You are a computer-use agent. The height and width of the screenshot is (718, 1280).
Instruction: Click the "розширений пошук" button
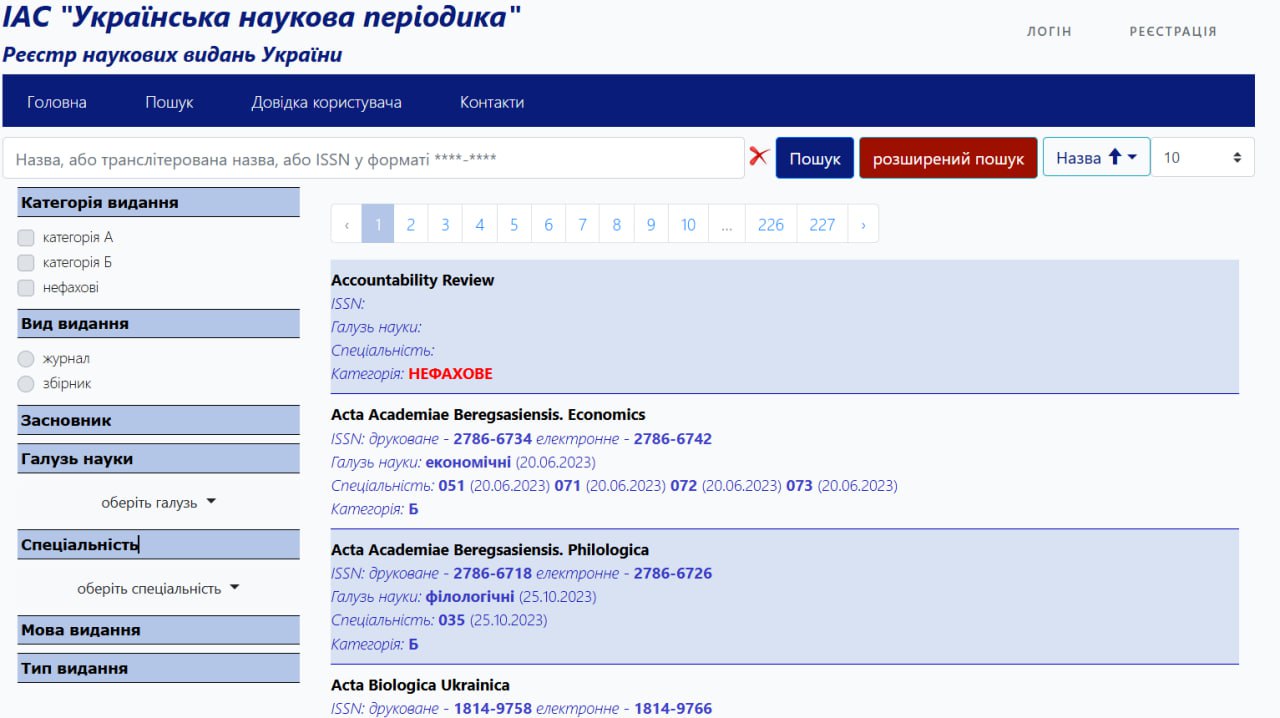(948, 158)
